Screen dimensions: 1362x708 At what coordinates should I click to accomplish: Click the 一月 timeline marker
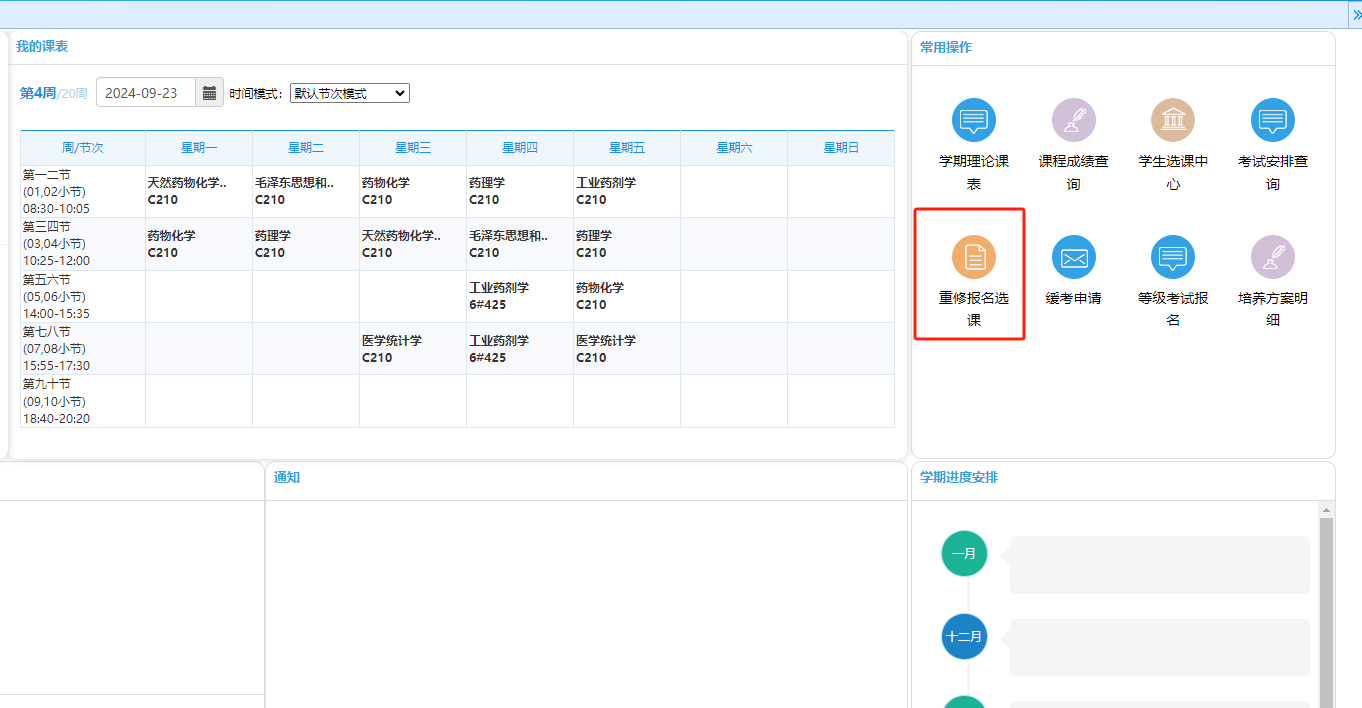click(x=964, y=553)
